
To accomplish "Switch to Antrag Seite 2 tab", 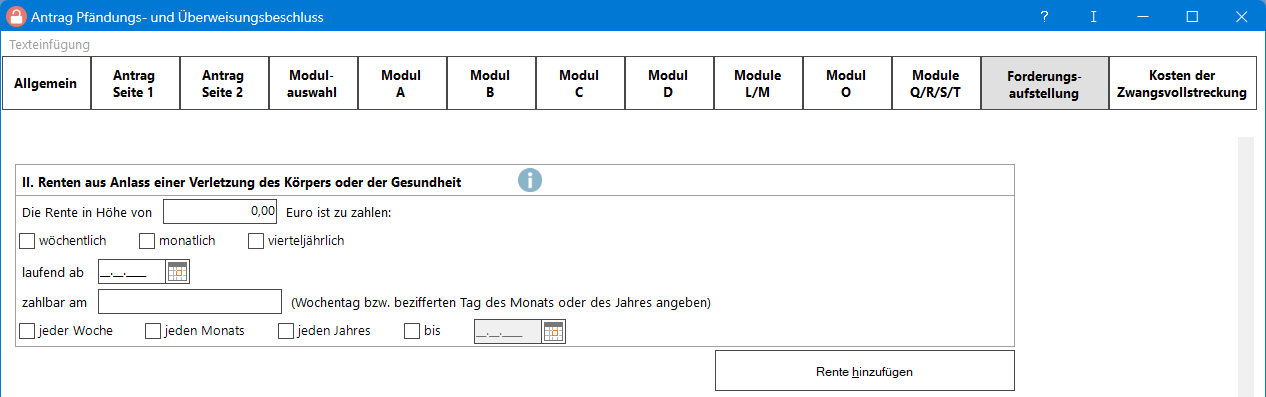I will point(224,83).
